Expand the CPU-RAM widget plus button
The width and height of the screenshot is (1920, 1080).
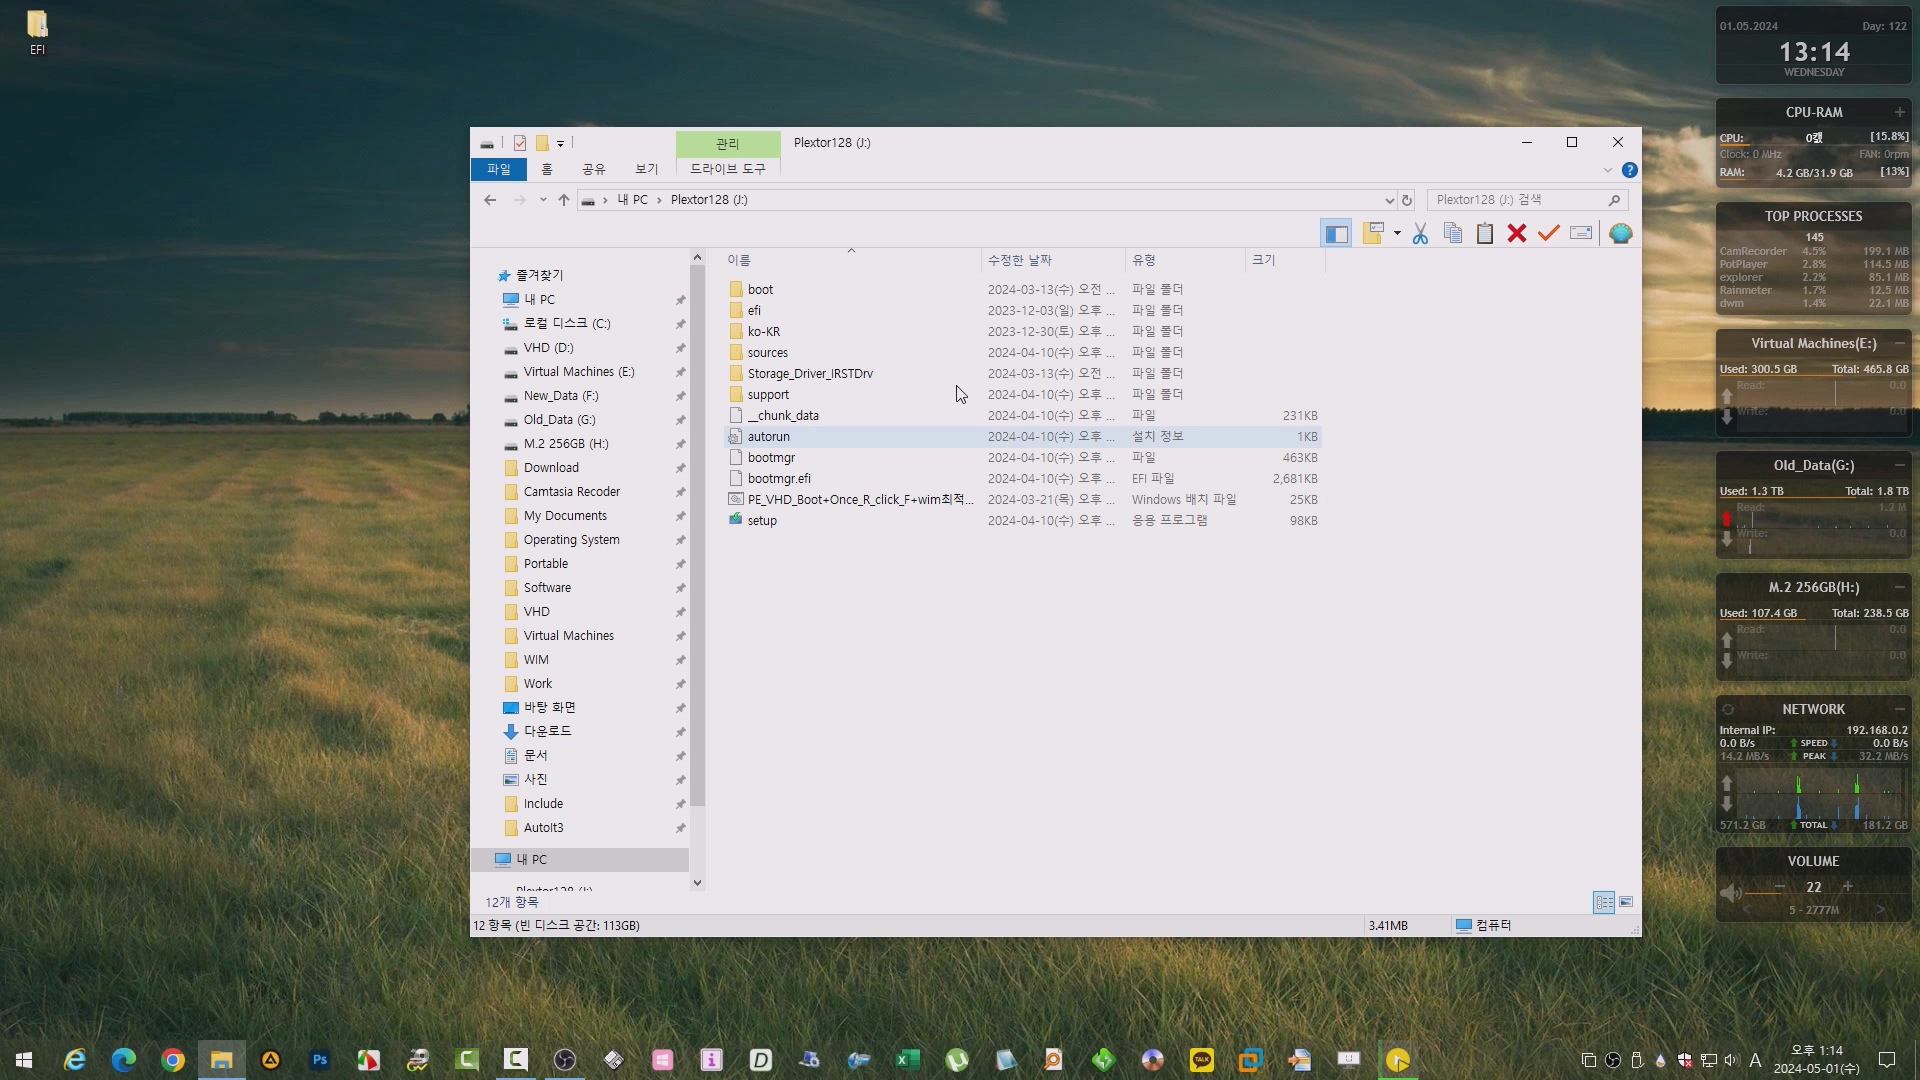[x=1899, y=112]
